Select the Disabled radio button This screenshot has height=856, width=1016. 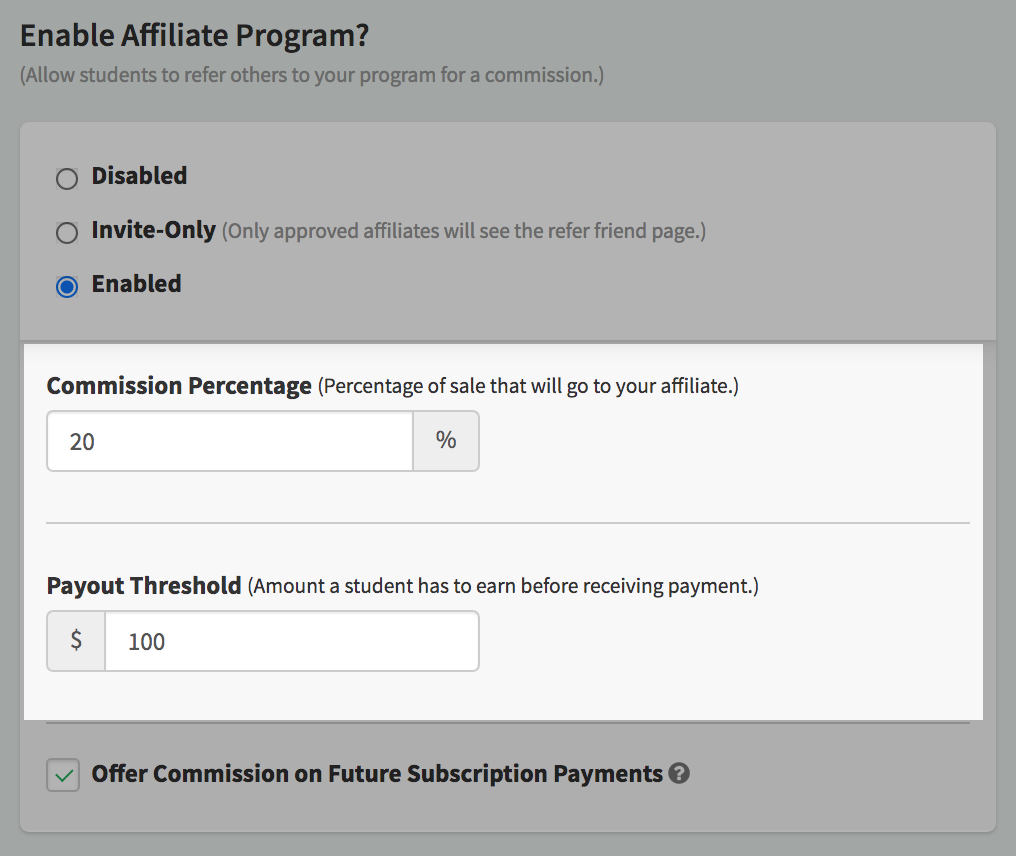tap(67, 178)
